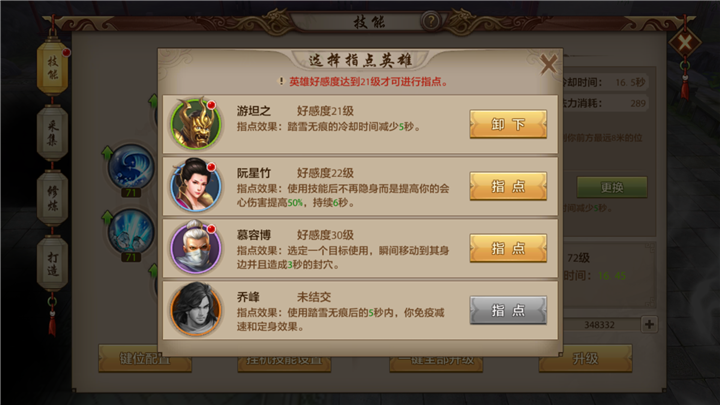Select 乔峰's greyed-out portrait
Image resolution: width=720 pixels, height=405 pixels.
click(196, 309)
